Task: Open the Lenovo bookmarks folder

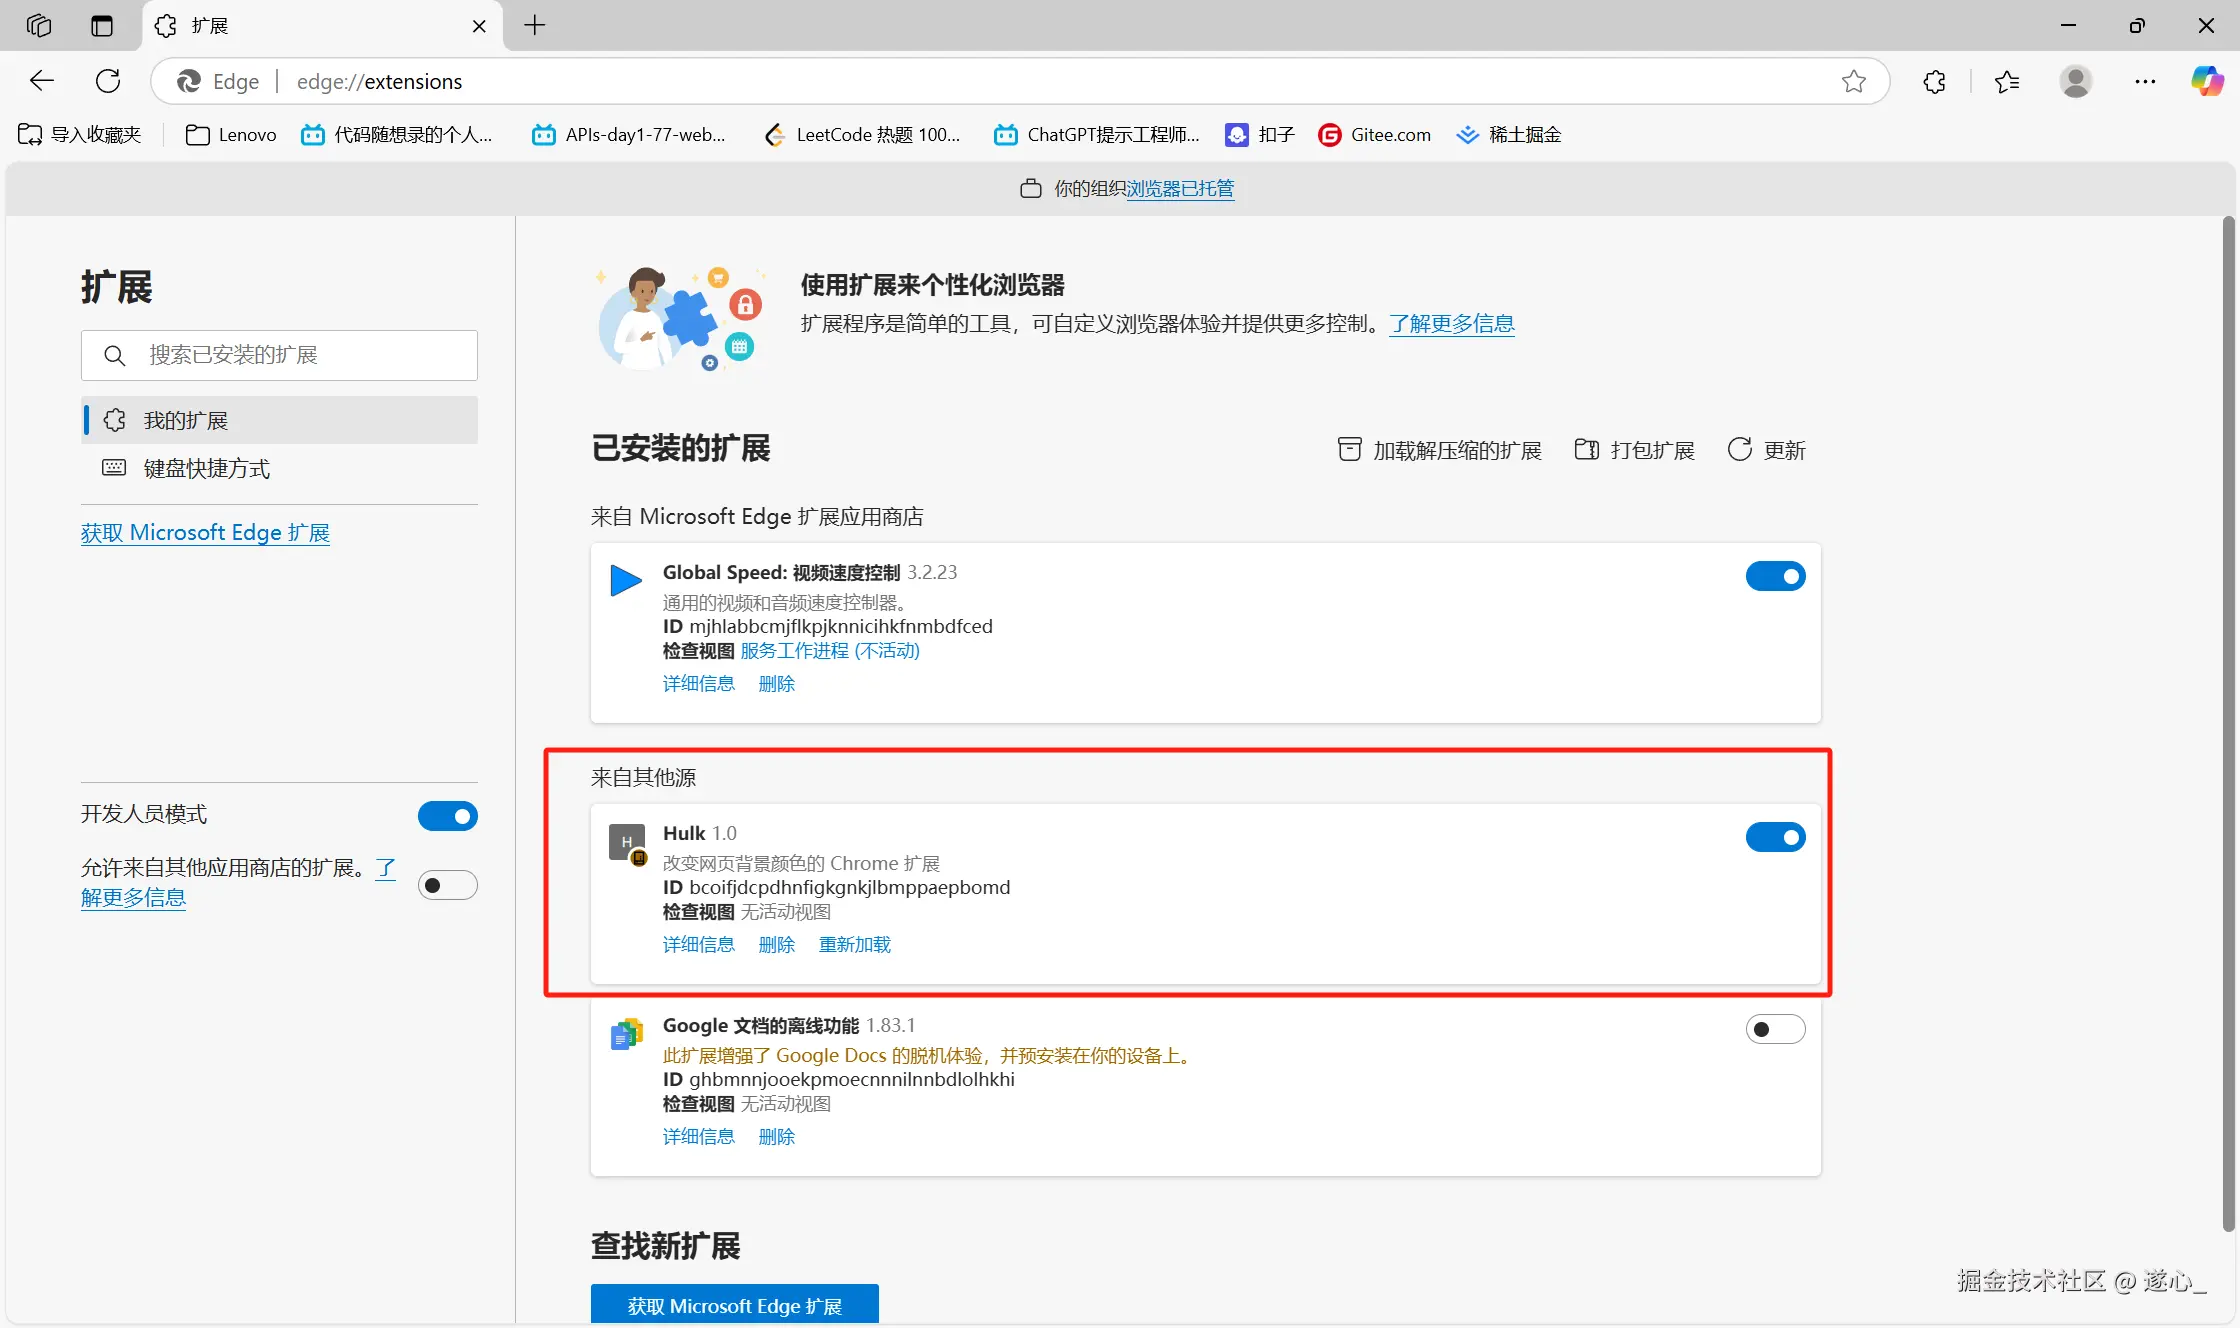Action: [231, 135]
